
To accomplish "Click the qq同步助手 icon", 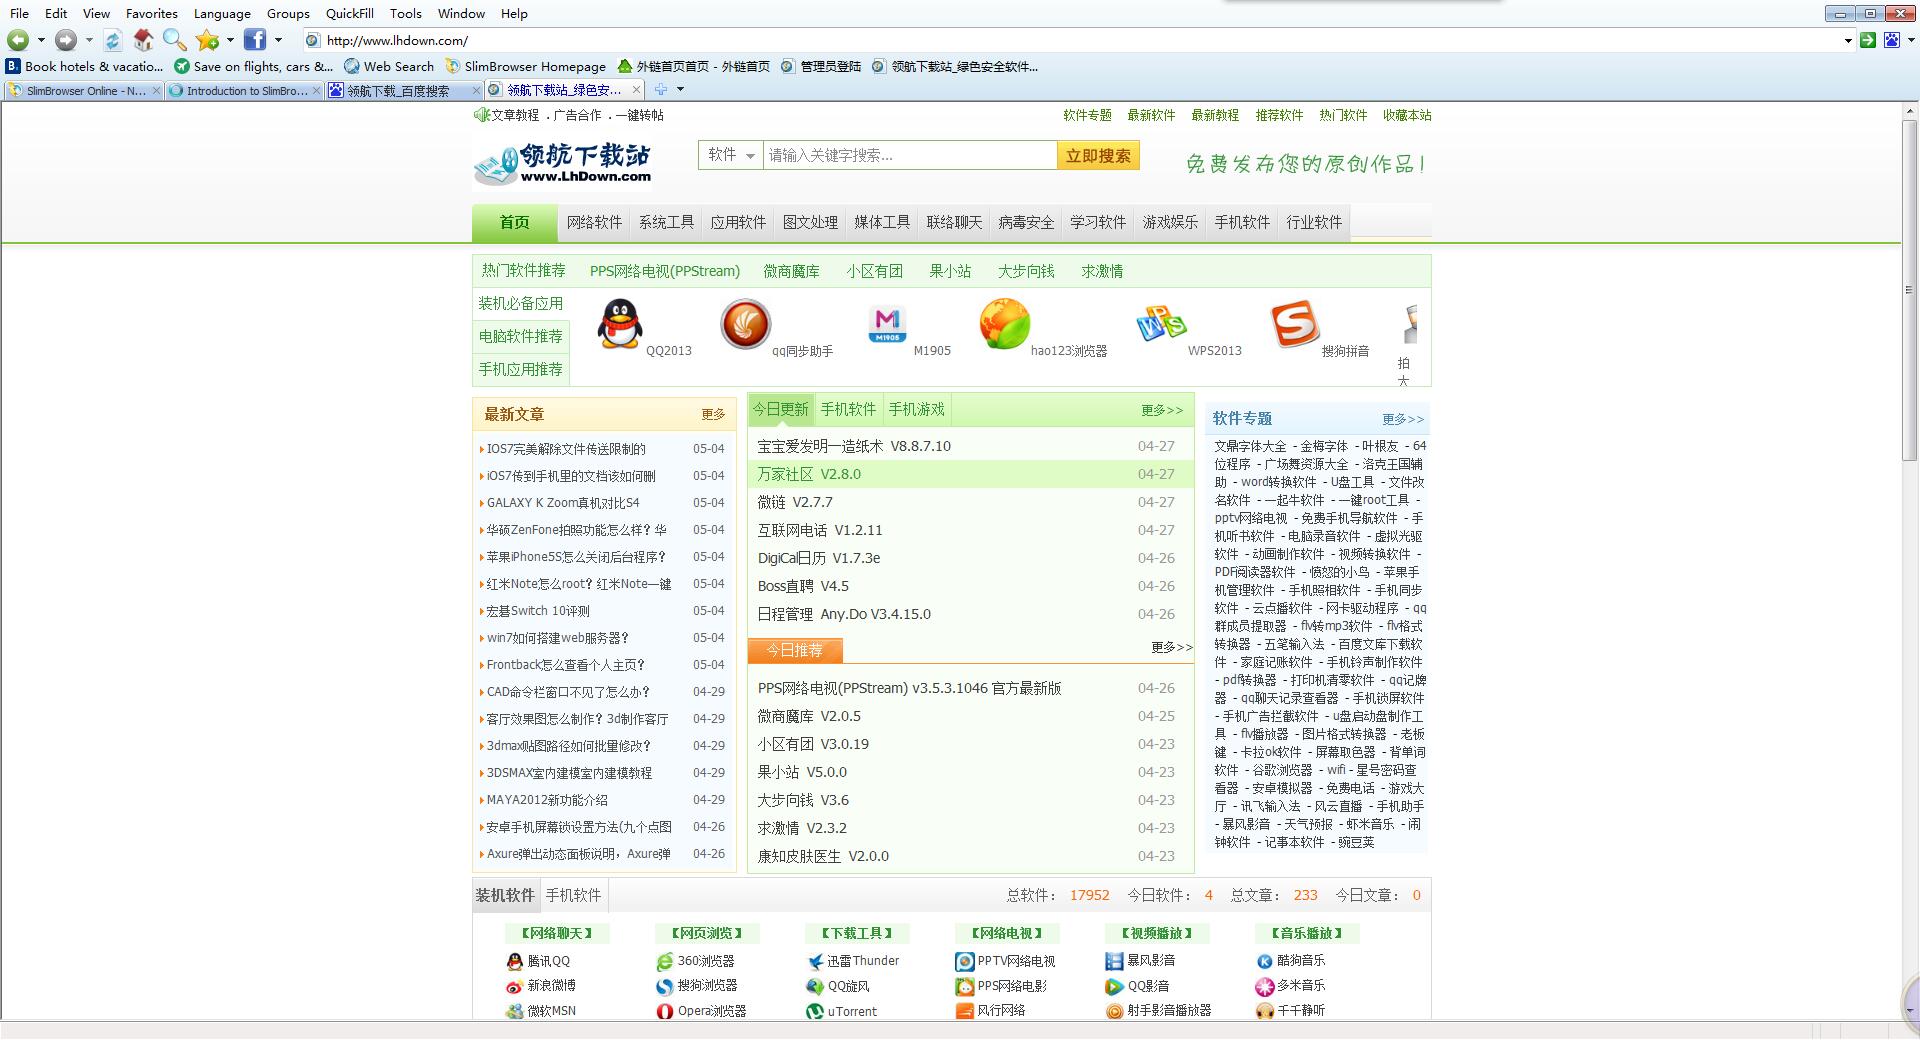I will point(745,324).
